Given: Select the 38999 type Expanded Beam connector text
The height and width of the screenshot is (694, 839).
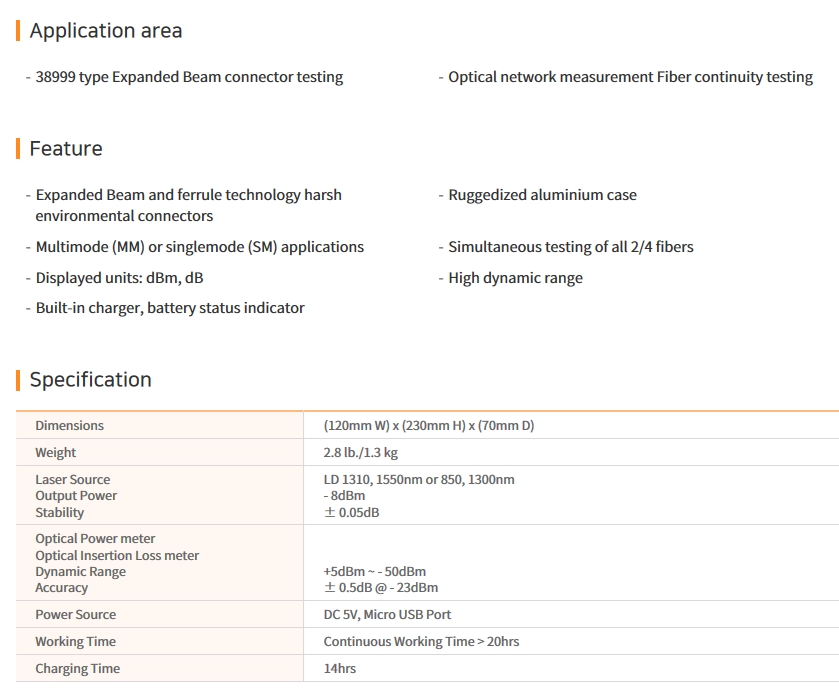Looking at the screenshot, I should point(189,77).
